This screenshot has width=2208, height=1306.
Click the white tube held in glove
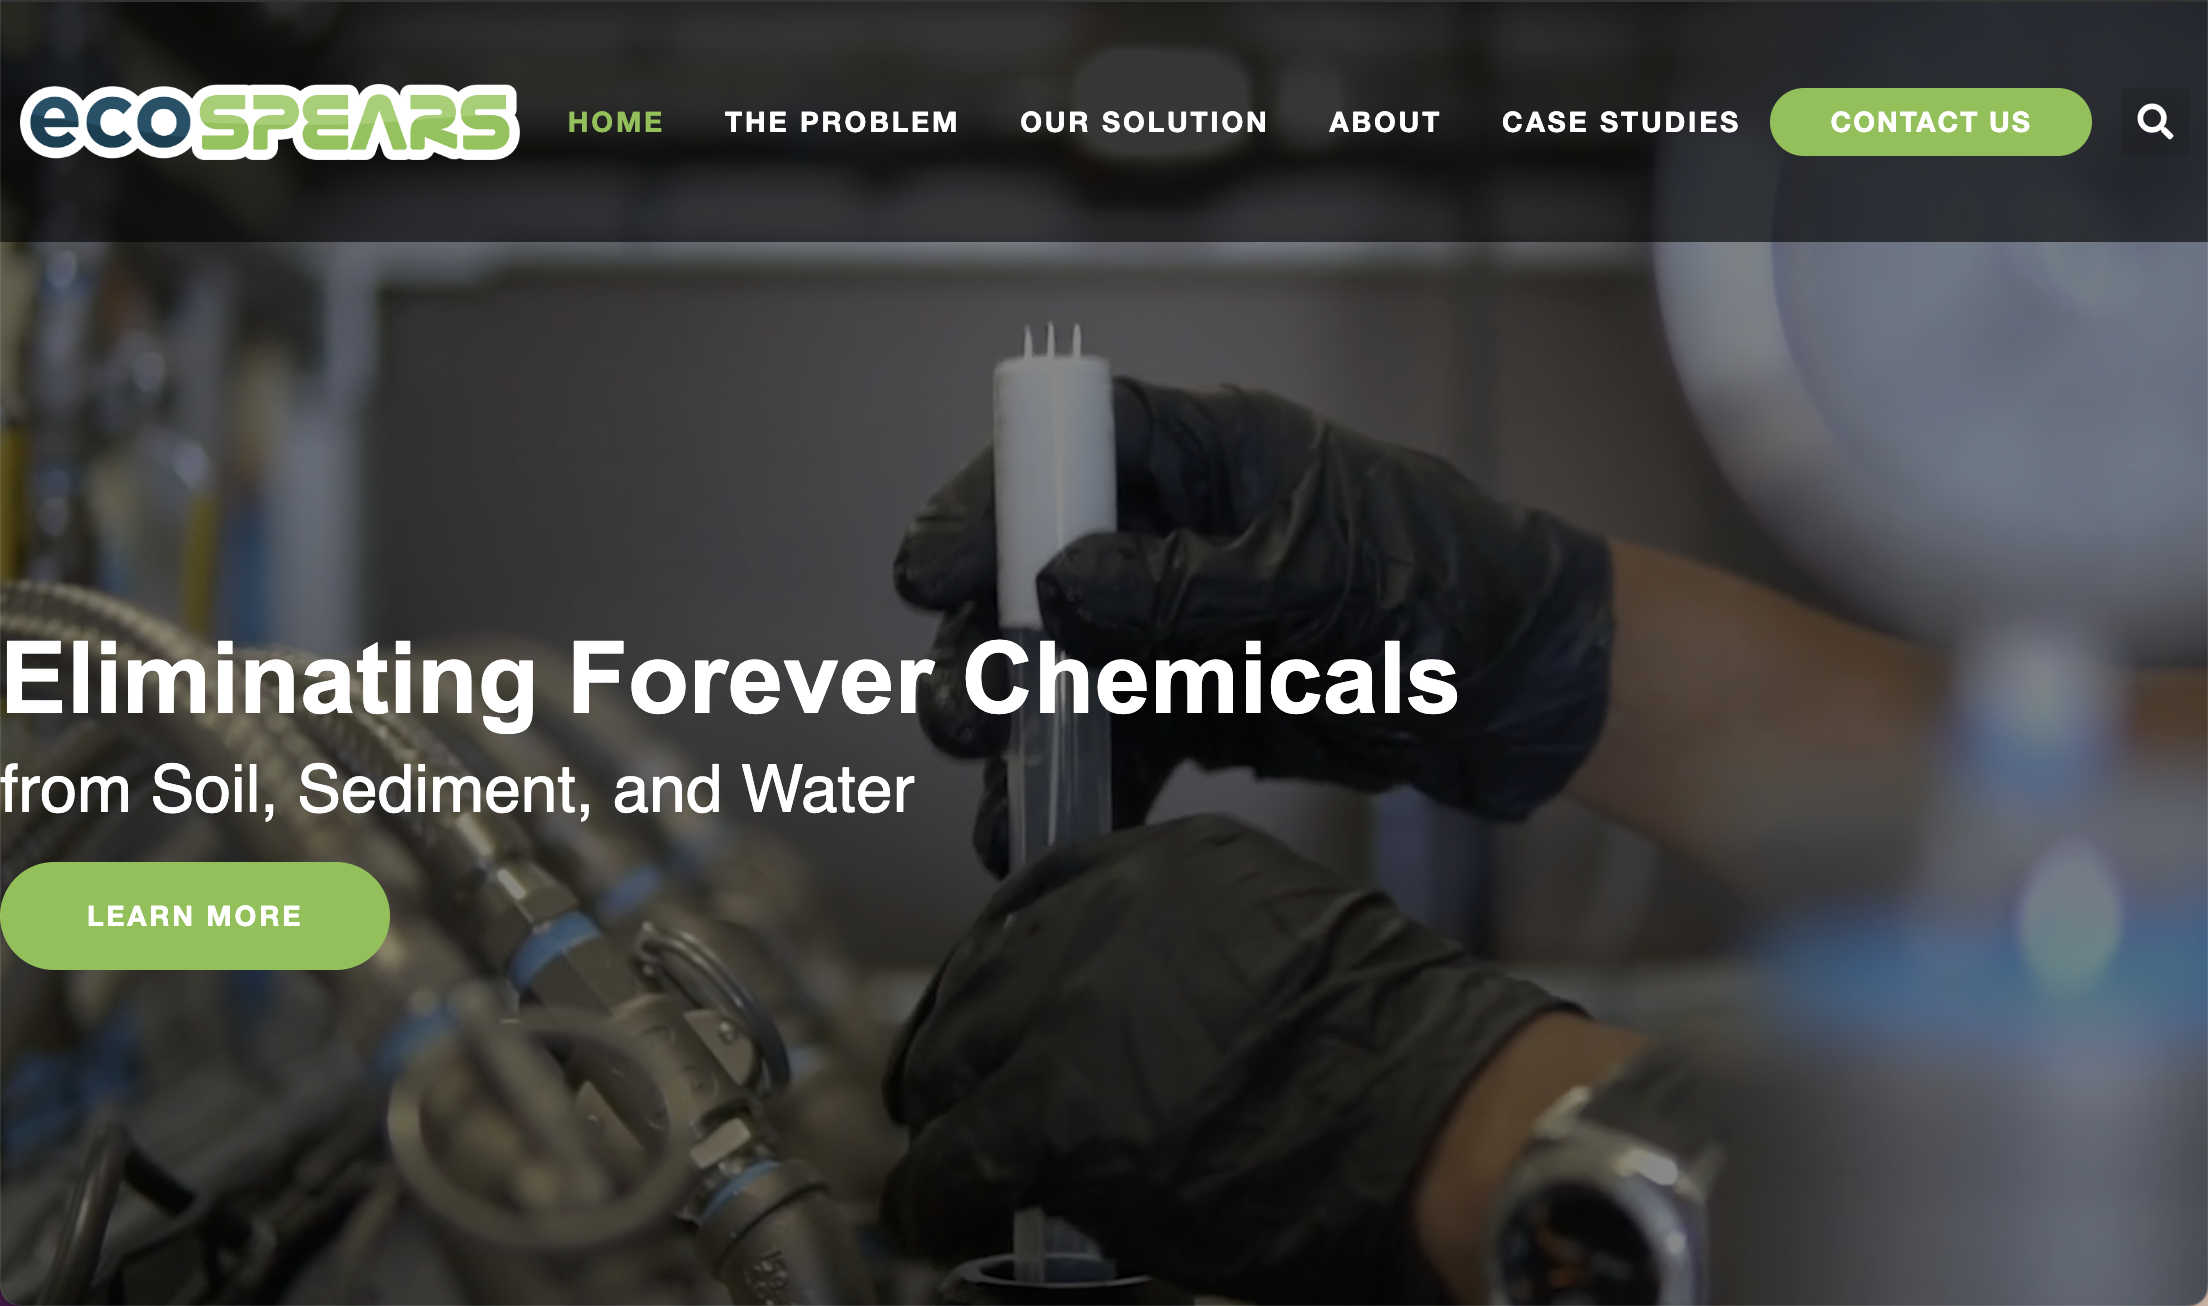click(x=1052, y=480)
